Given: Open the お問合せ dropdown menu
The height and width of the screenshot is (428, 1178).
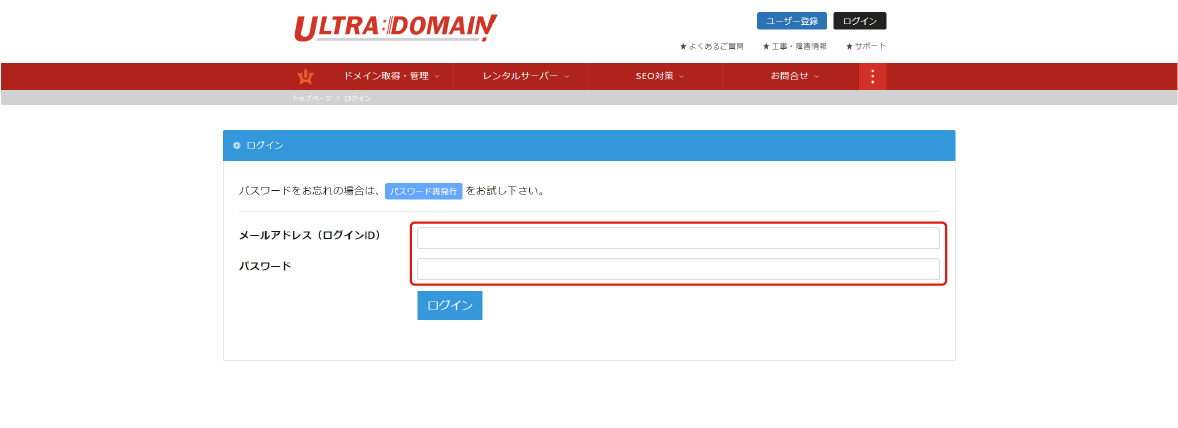Looking at the screenshot, I should click(794, 76).
